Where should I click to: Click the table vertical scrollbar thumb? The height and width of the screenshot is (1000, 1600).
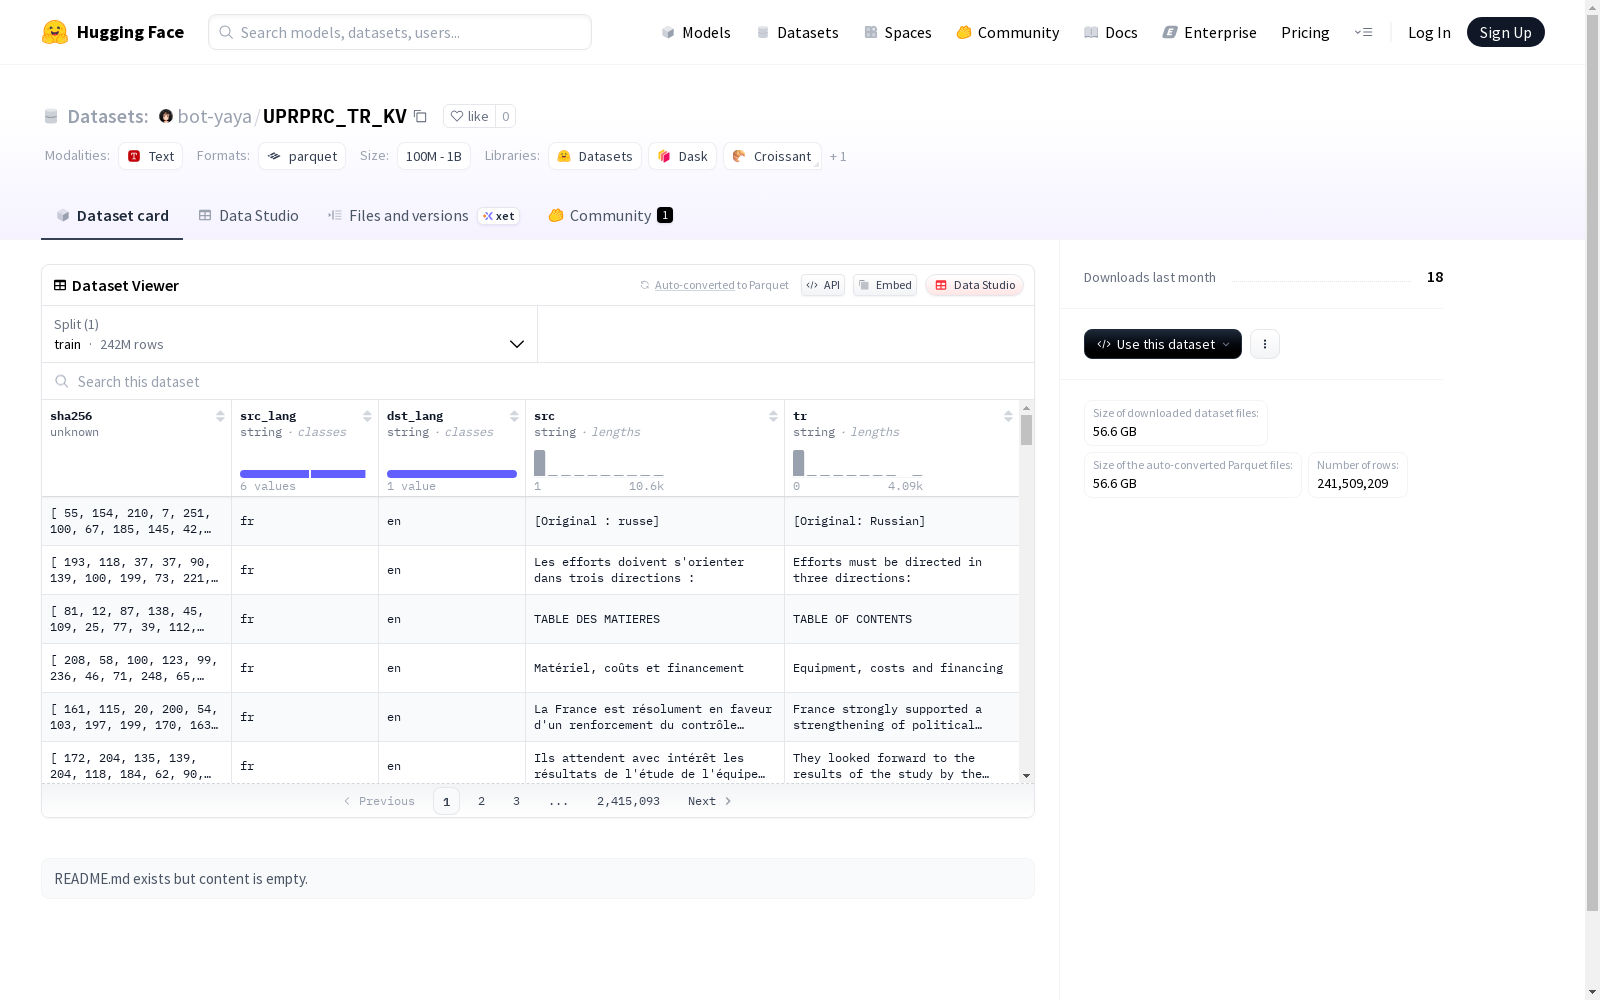point(1026,430)
